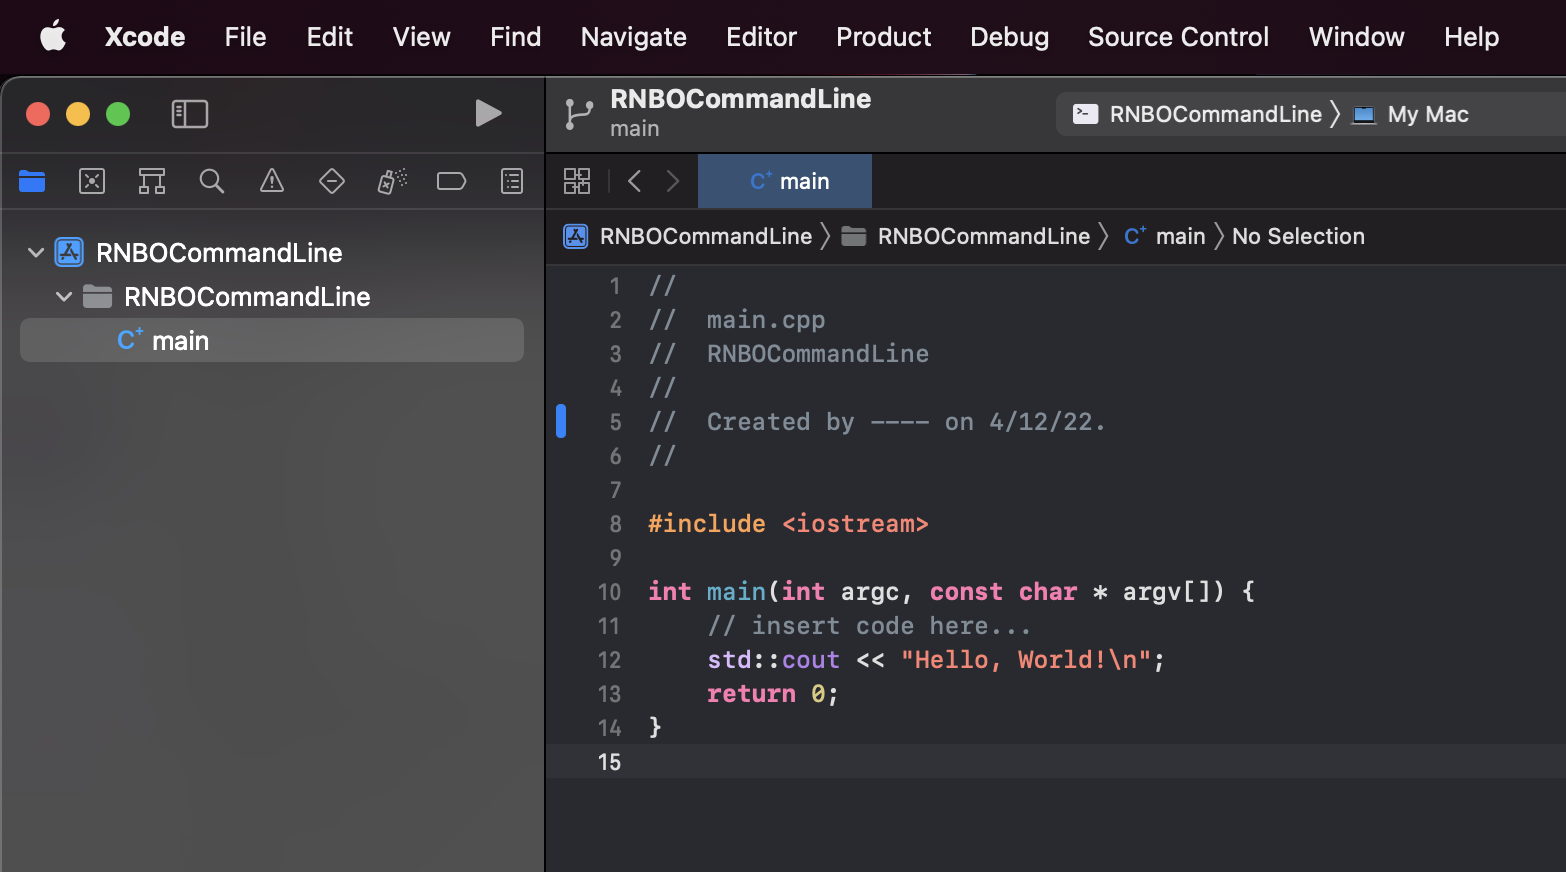Open the Debug navigator

pos(391,181)
